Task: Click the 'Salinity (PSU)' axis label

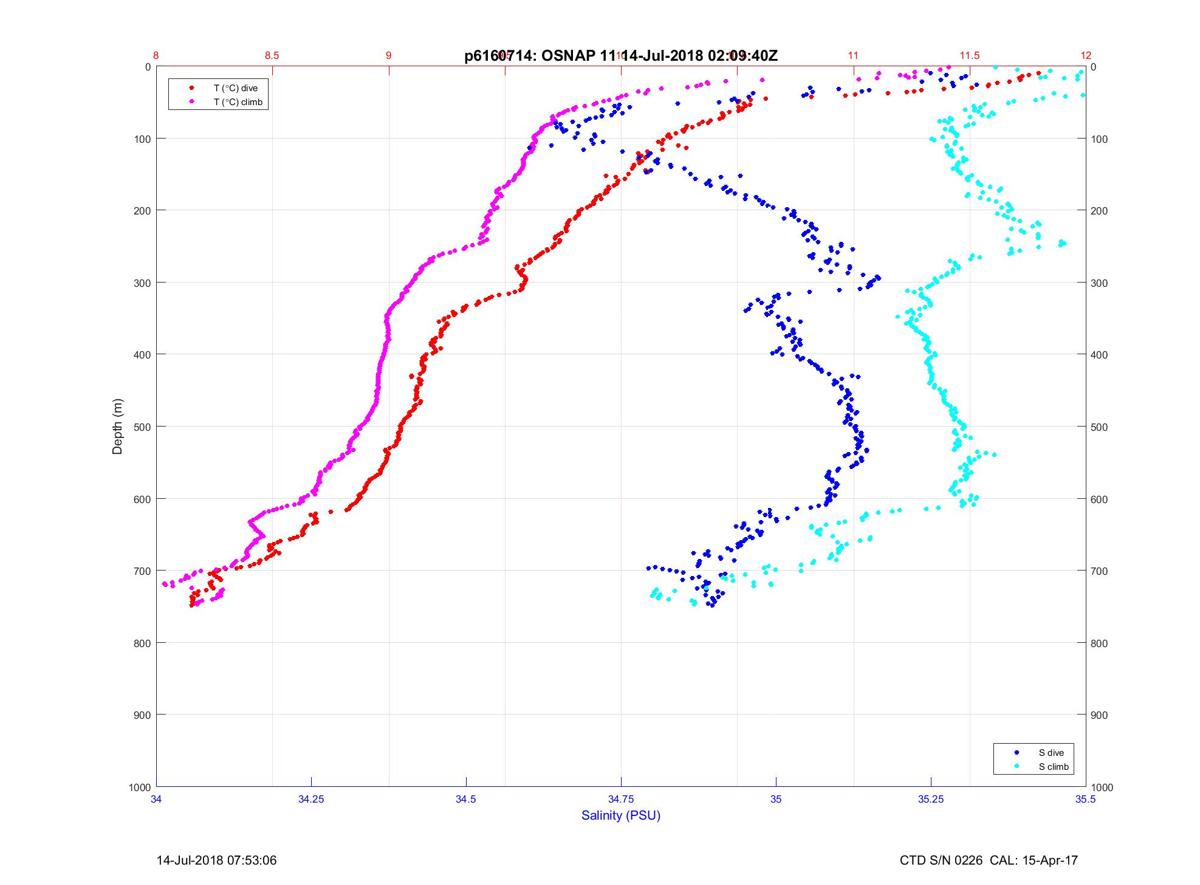Action: coord(621,816)
